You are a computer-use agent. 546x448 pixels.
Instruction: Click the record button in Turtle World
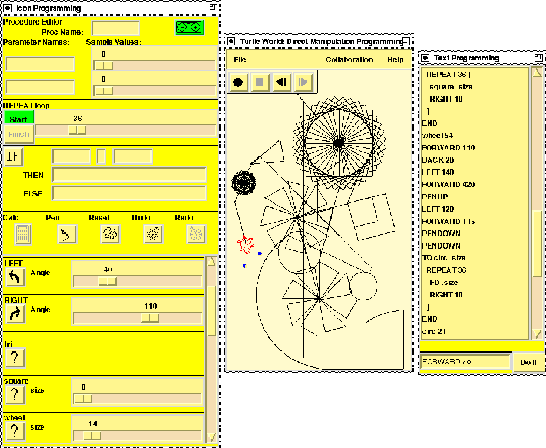[x=238, y=82]
